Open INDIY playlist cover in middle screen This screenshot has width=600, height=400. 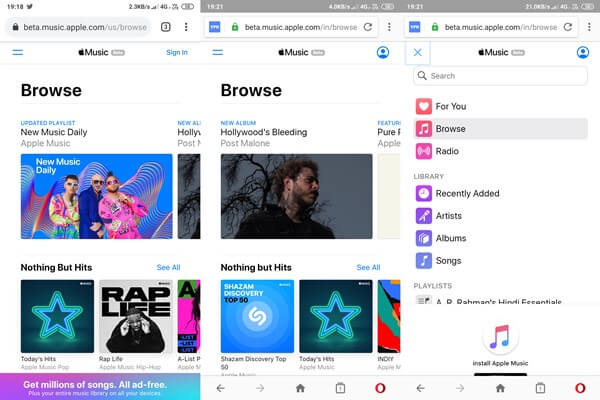tap(389, 316)
